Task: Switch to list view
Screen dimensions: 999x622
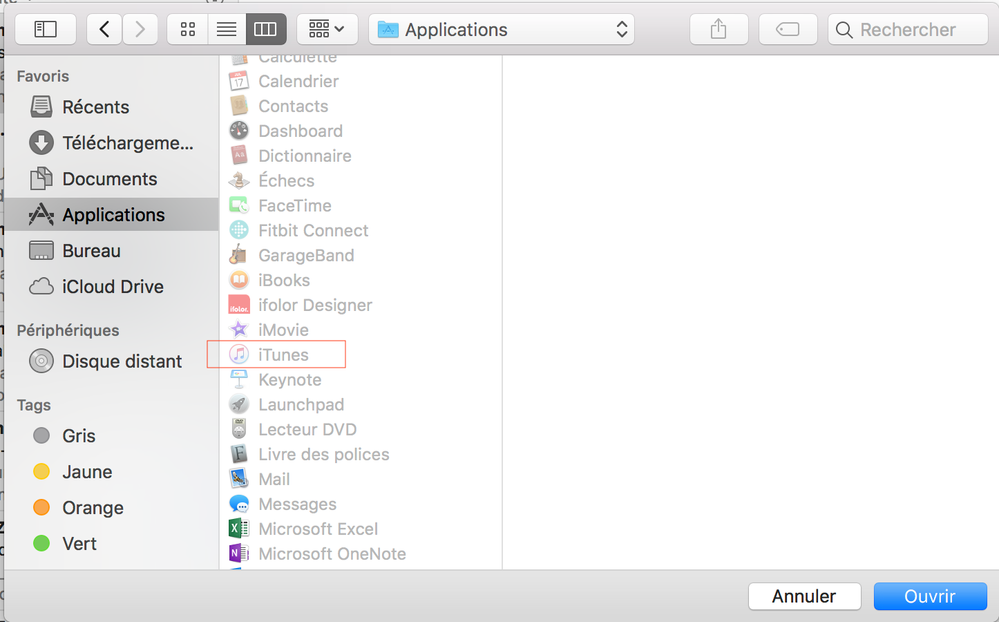Action: click(x=227, y=29)
